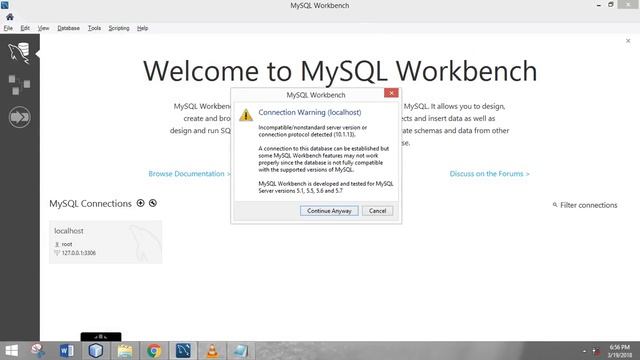Image resolution: width=640 pixels, height=360 pixels.
Task: Open the localhost connection tile
Action: (x=106, y=242)
